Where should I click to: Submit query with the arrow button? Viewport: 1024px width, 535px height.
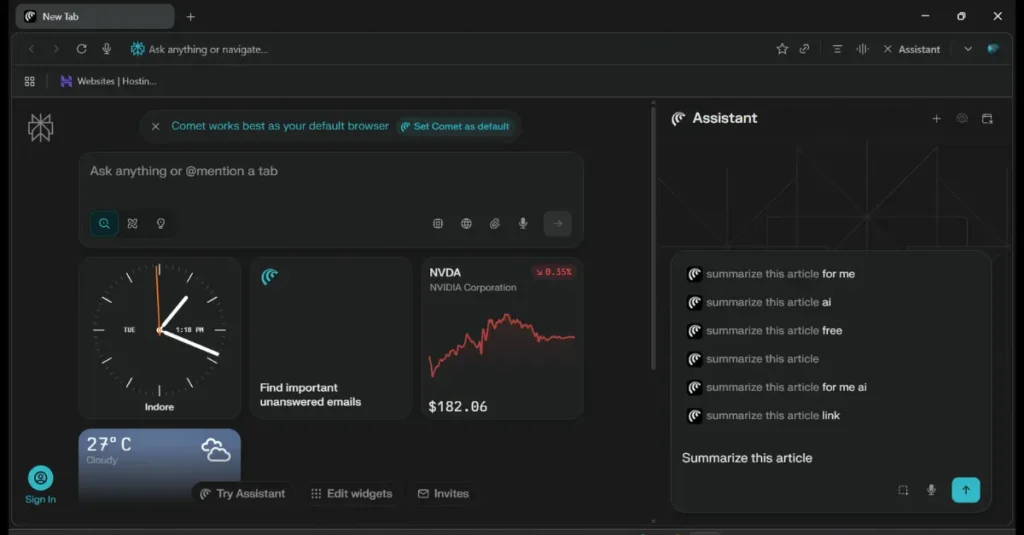558,223
